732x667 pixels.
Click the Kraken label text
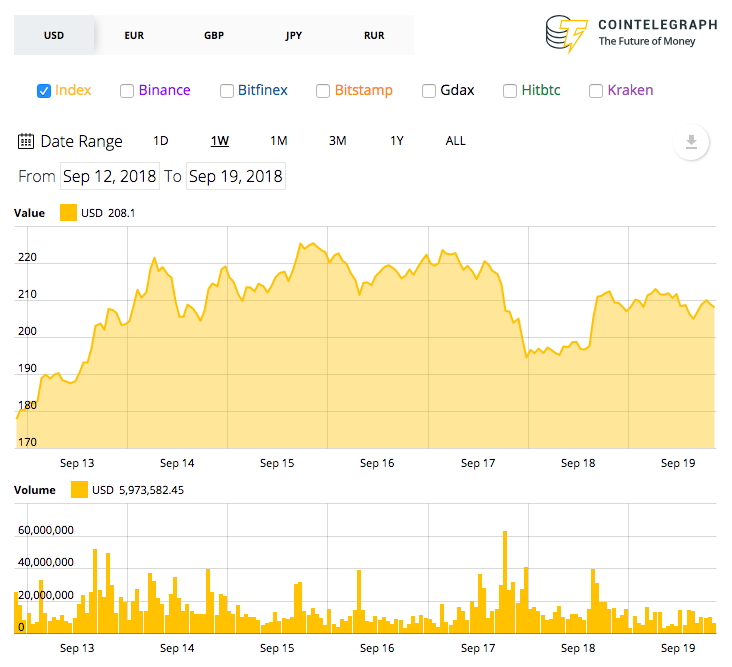630,90
